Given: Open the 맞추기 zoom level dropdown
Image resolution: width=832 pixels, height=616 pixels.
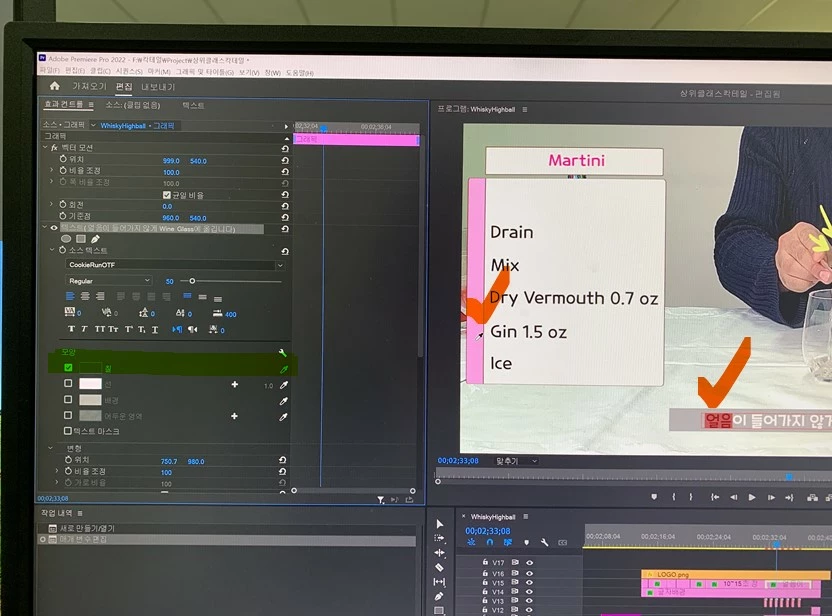Looking at the screenshot, I should 516,461.
